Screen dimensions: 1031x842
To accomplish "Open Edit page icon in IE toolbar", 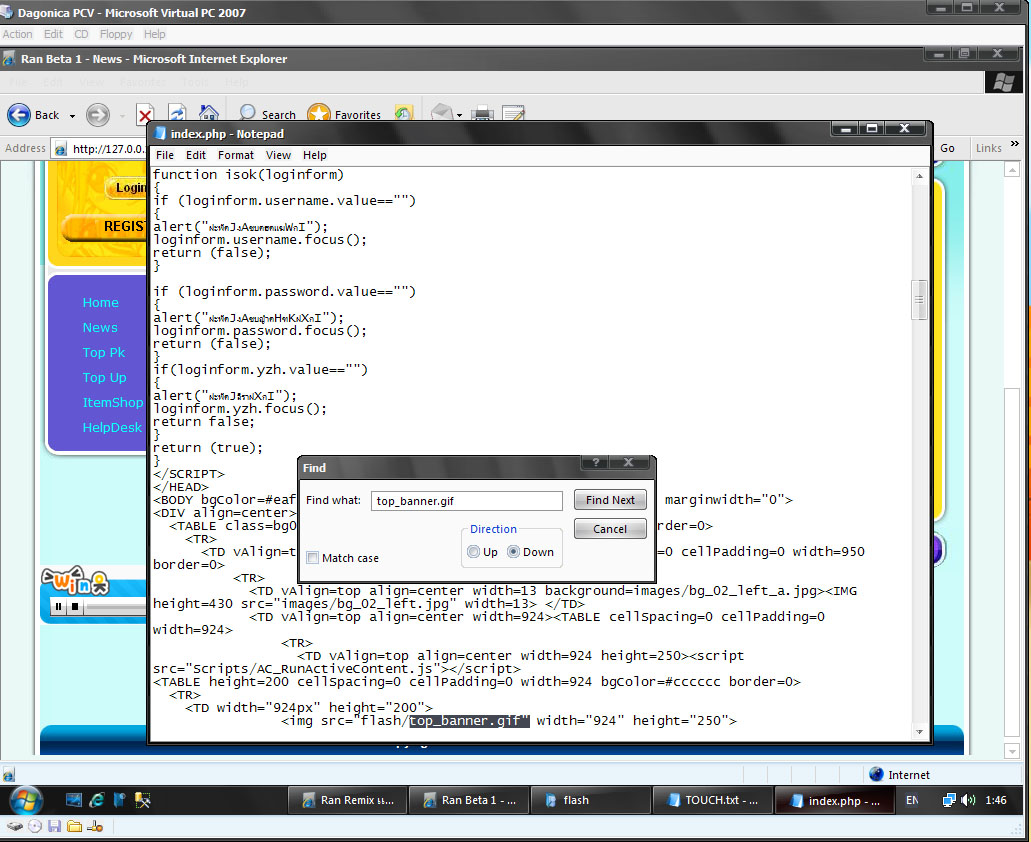I will point(513,113).
